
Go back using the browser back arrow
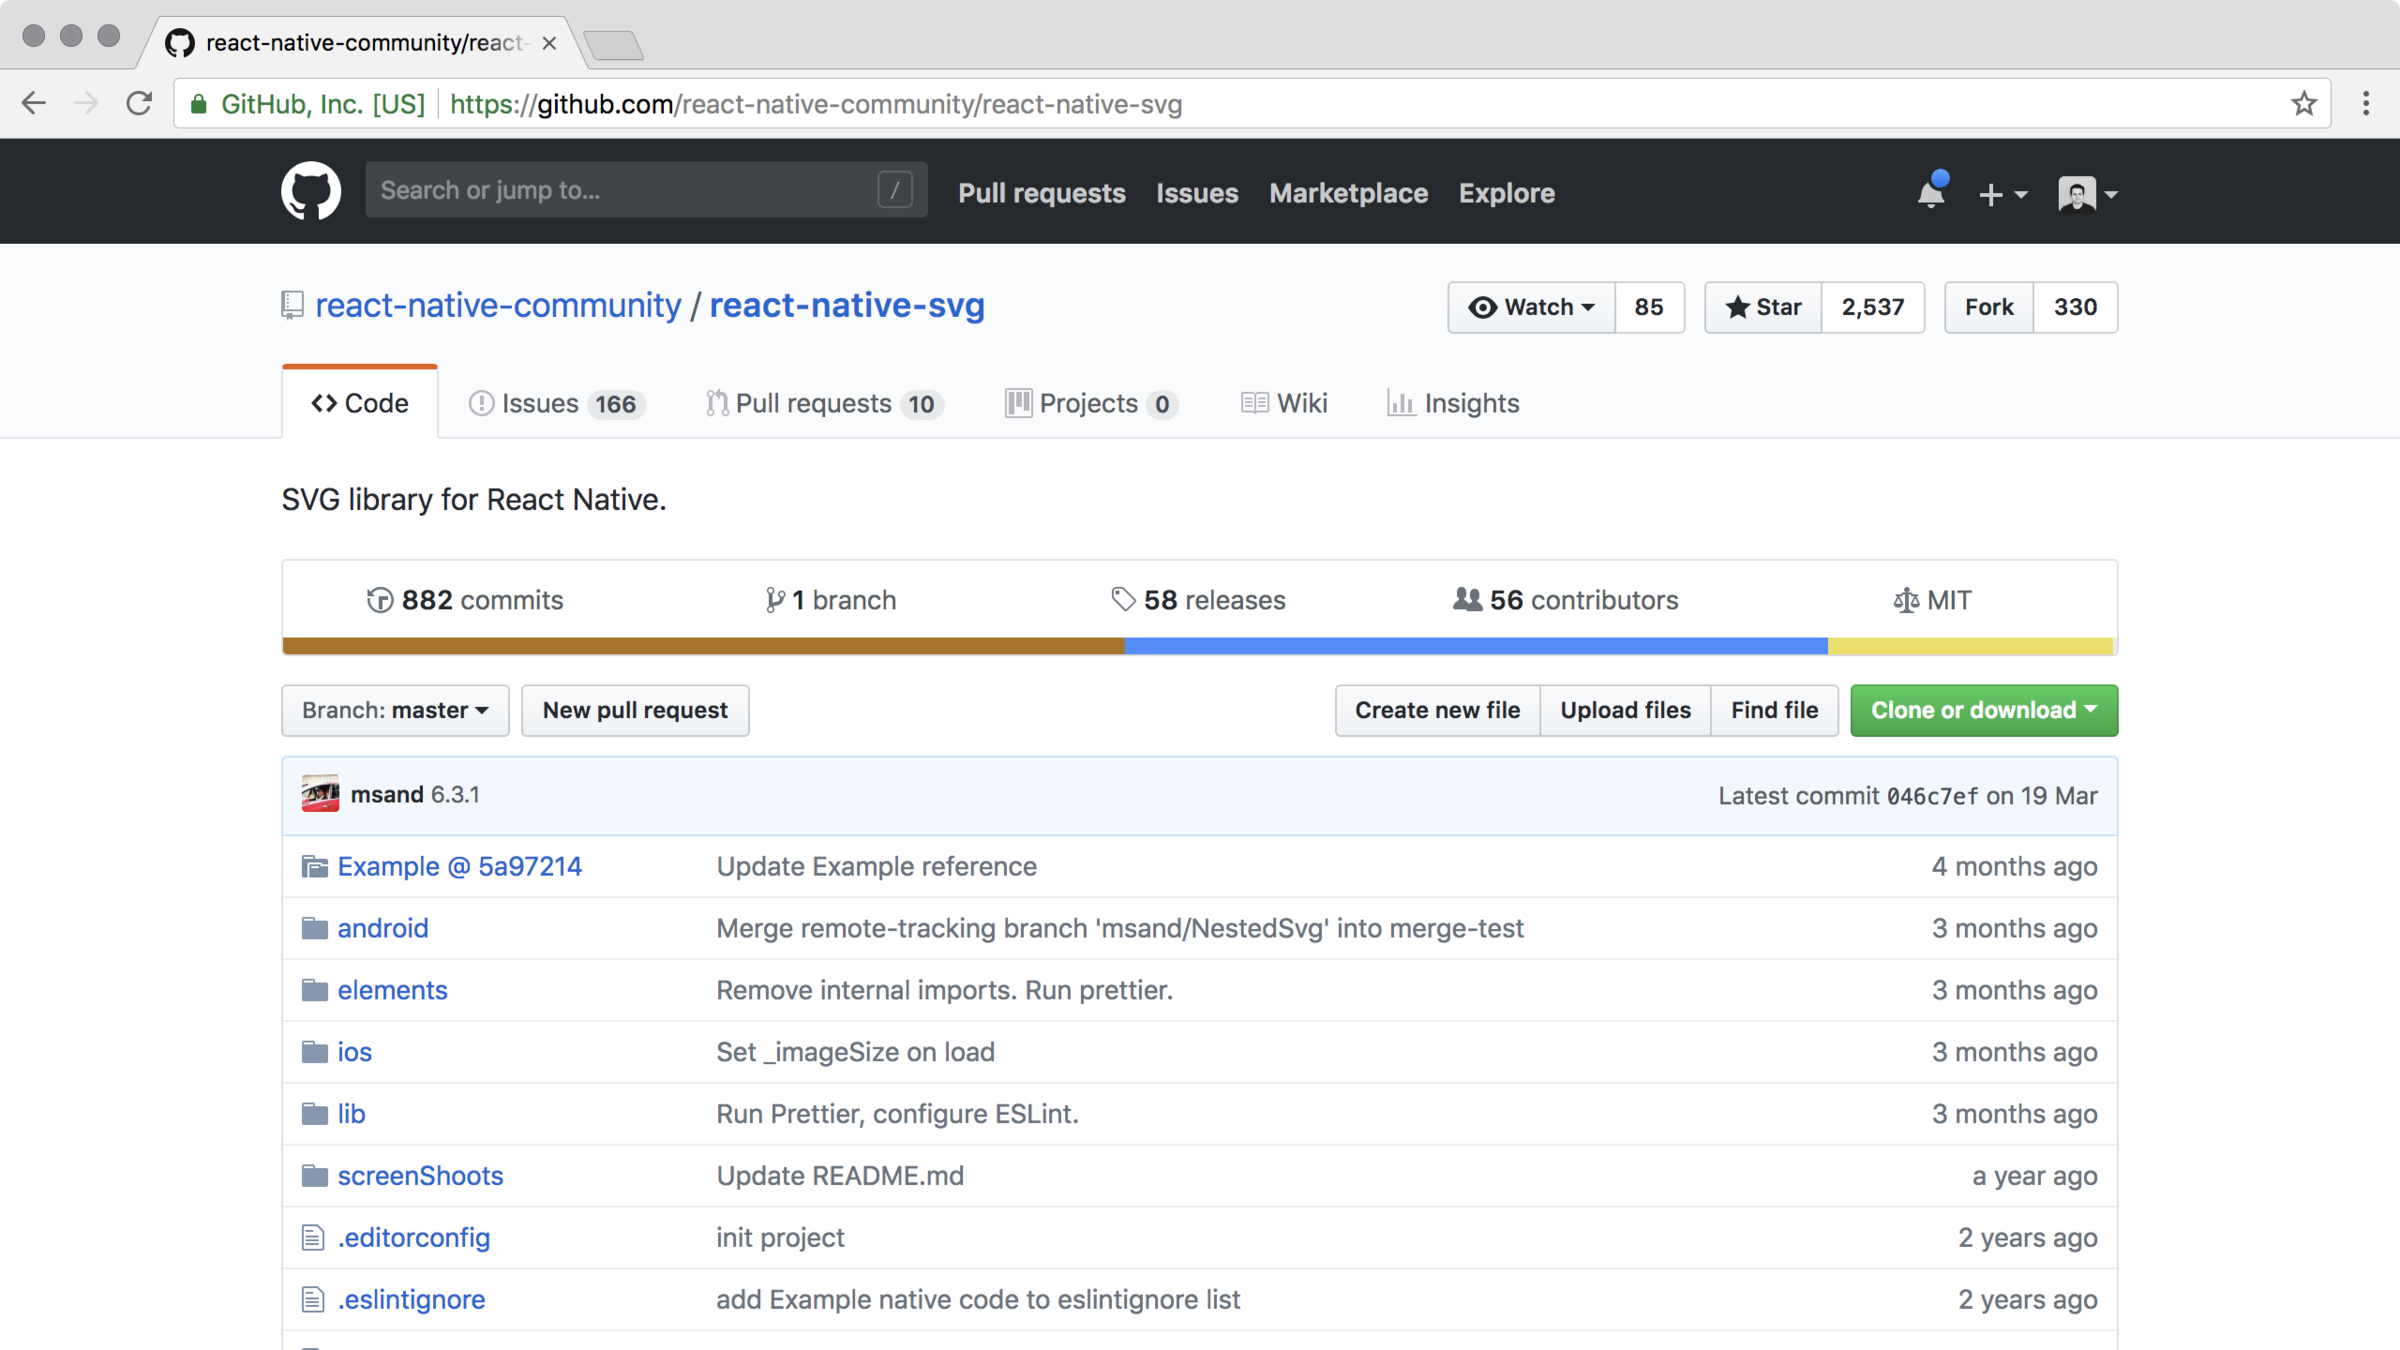(x=34, y=103)
